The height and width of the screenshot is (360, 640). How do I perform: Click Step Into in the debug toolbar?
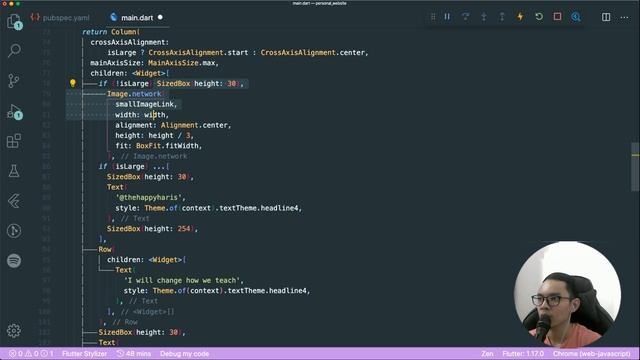(x=484, y=17)
